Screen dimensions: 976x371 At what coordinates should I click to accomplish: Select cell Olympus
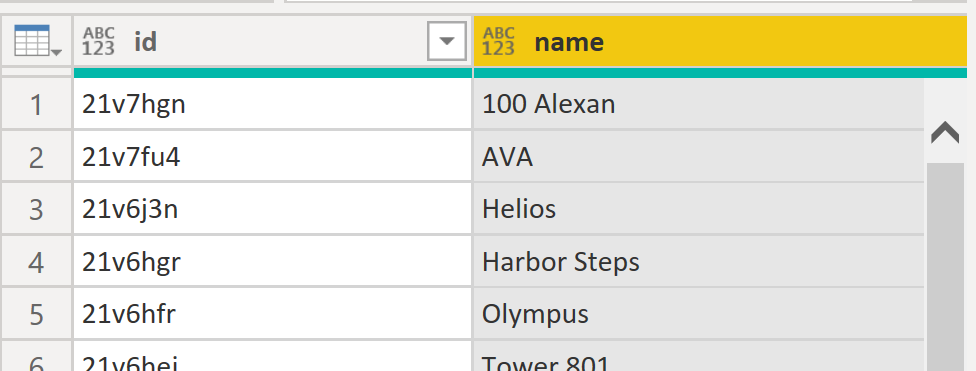[x=698, y=314]
